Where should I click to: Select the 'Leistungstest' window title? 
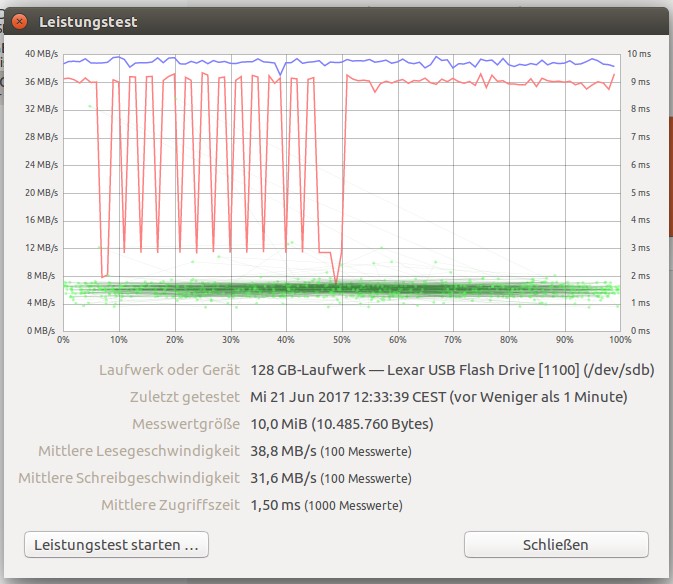click(x=88, y=22)
